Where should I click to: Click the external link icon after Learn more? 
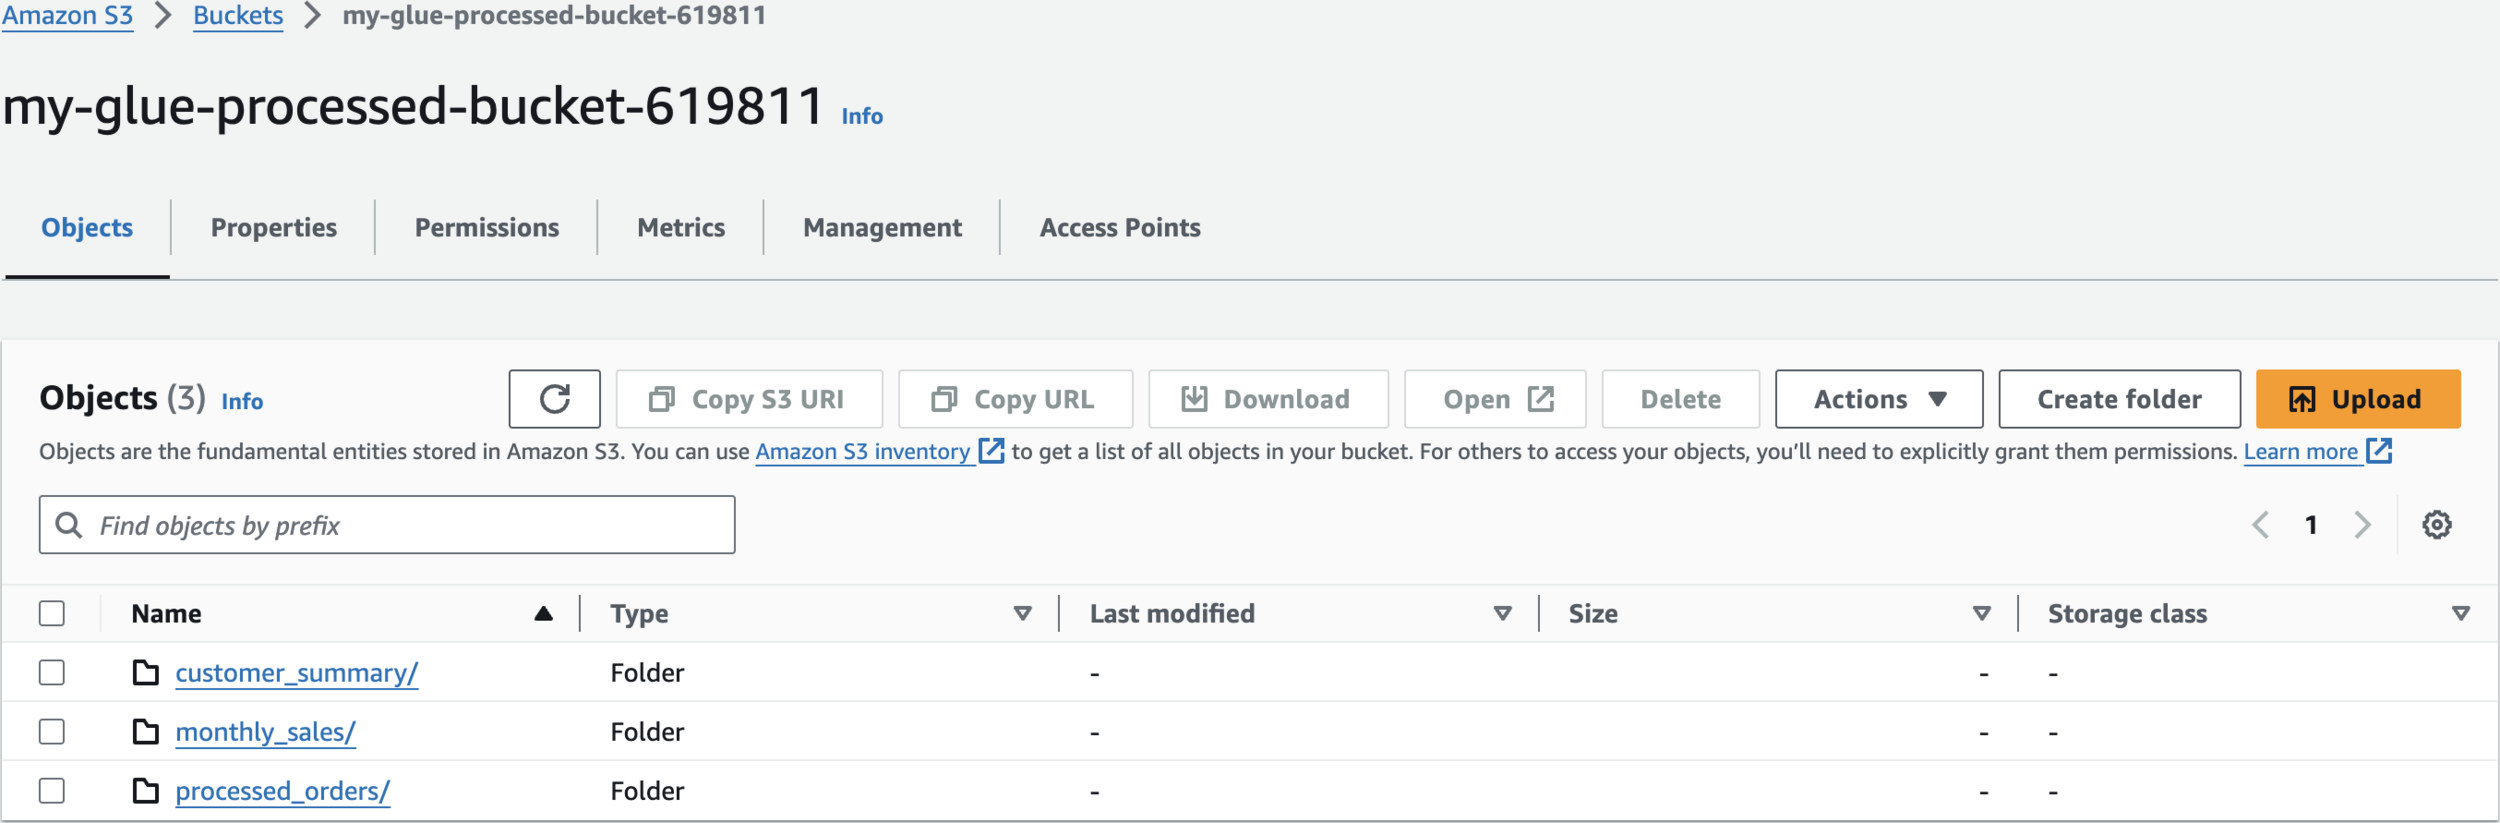point(2379,451)
